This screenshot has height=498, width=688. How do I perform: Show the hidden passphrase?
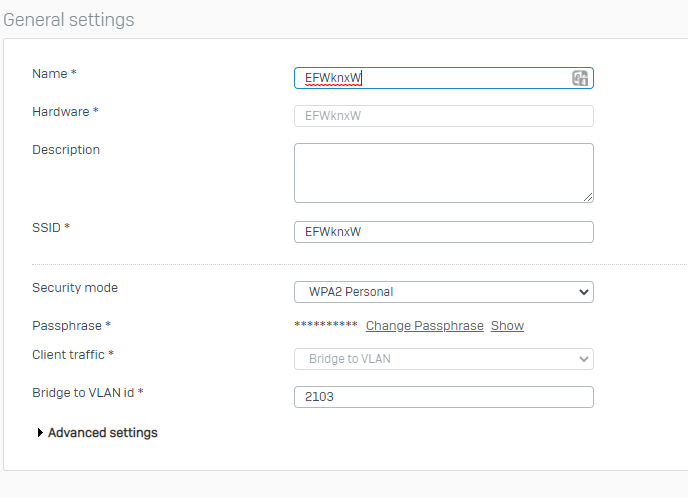(507, 326)
